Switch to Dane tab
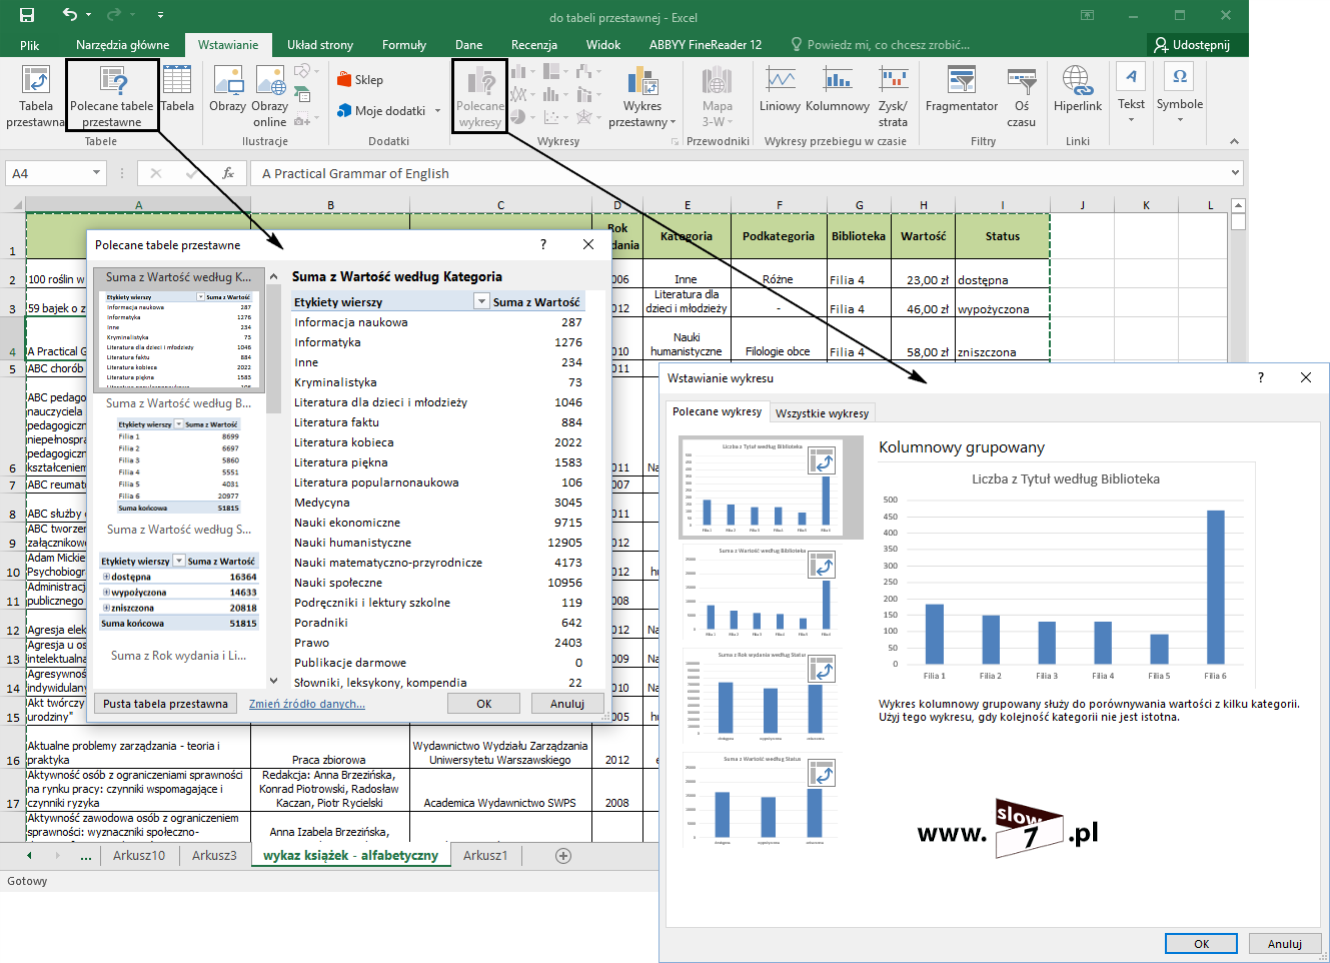Image resolution: width=1330 pixels, height=963 pixels. 469,45
